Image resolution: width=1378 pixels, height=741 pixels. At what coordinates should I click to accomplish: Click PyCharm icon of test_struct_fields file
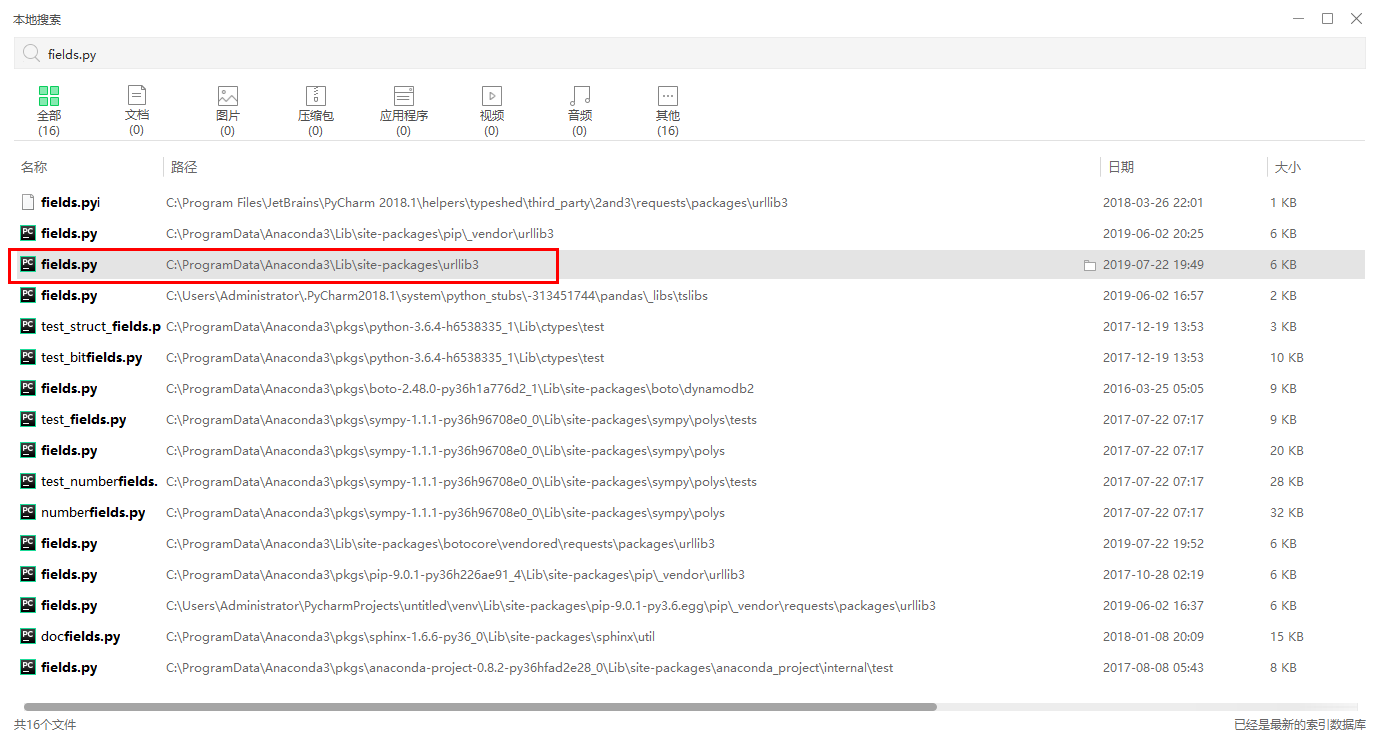pos(28,326)
